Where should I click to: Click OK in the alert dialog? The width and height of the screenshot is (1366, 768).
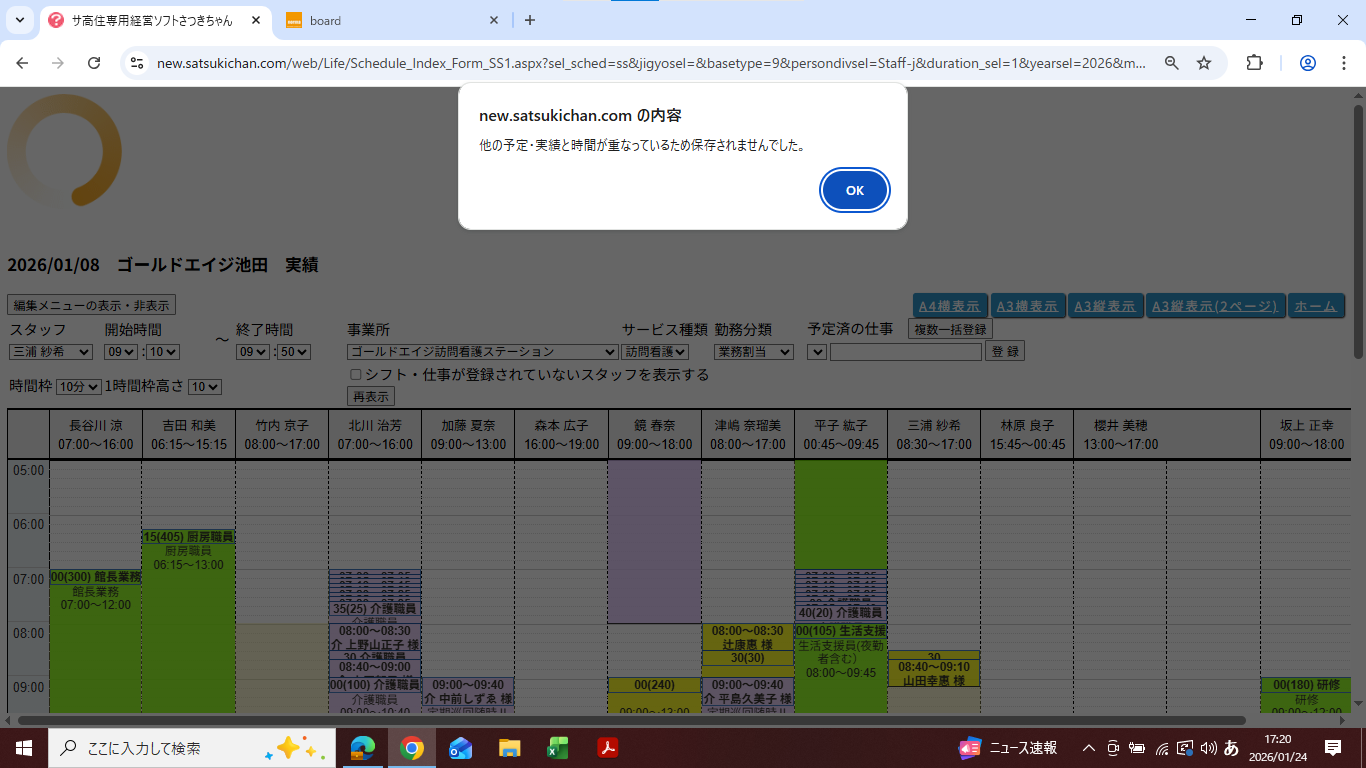(854, 190)
